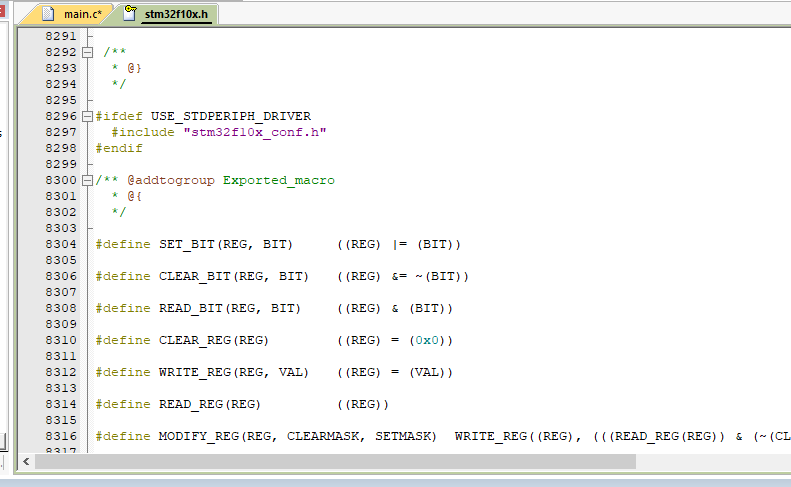Click line number 8296 in the margin

click(61, 116)
